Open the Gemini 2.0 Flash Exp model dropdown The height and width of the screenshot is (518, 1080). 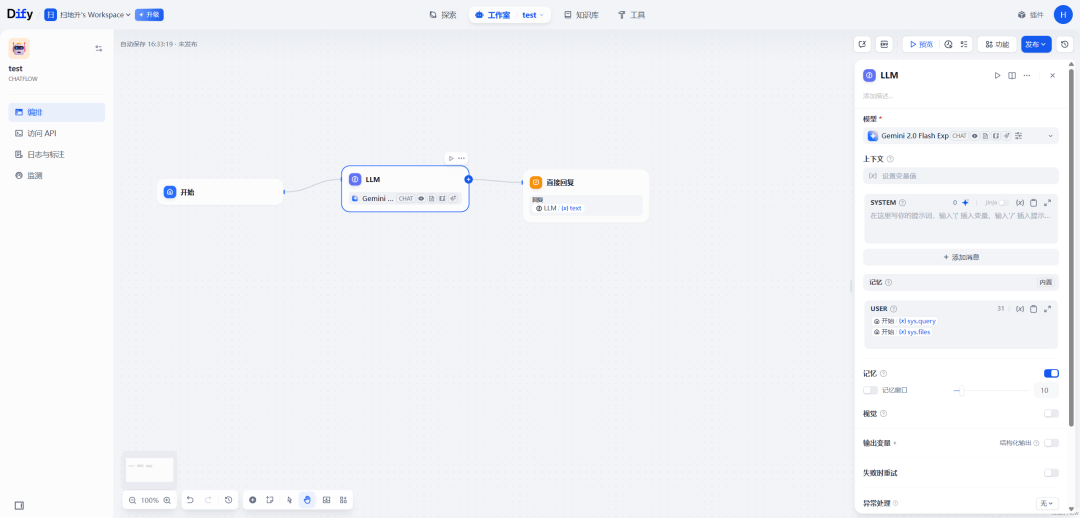[x=960, y=136]
